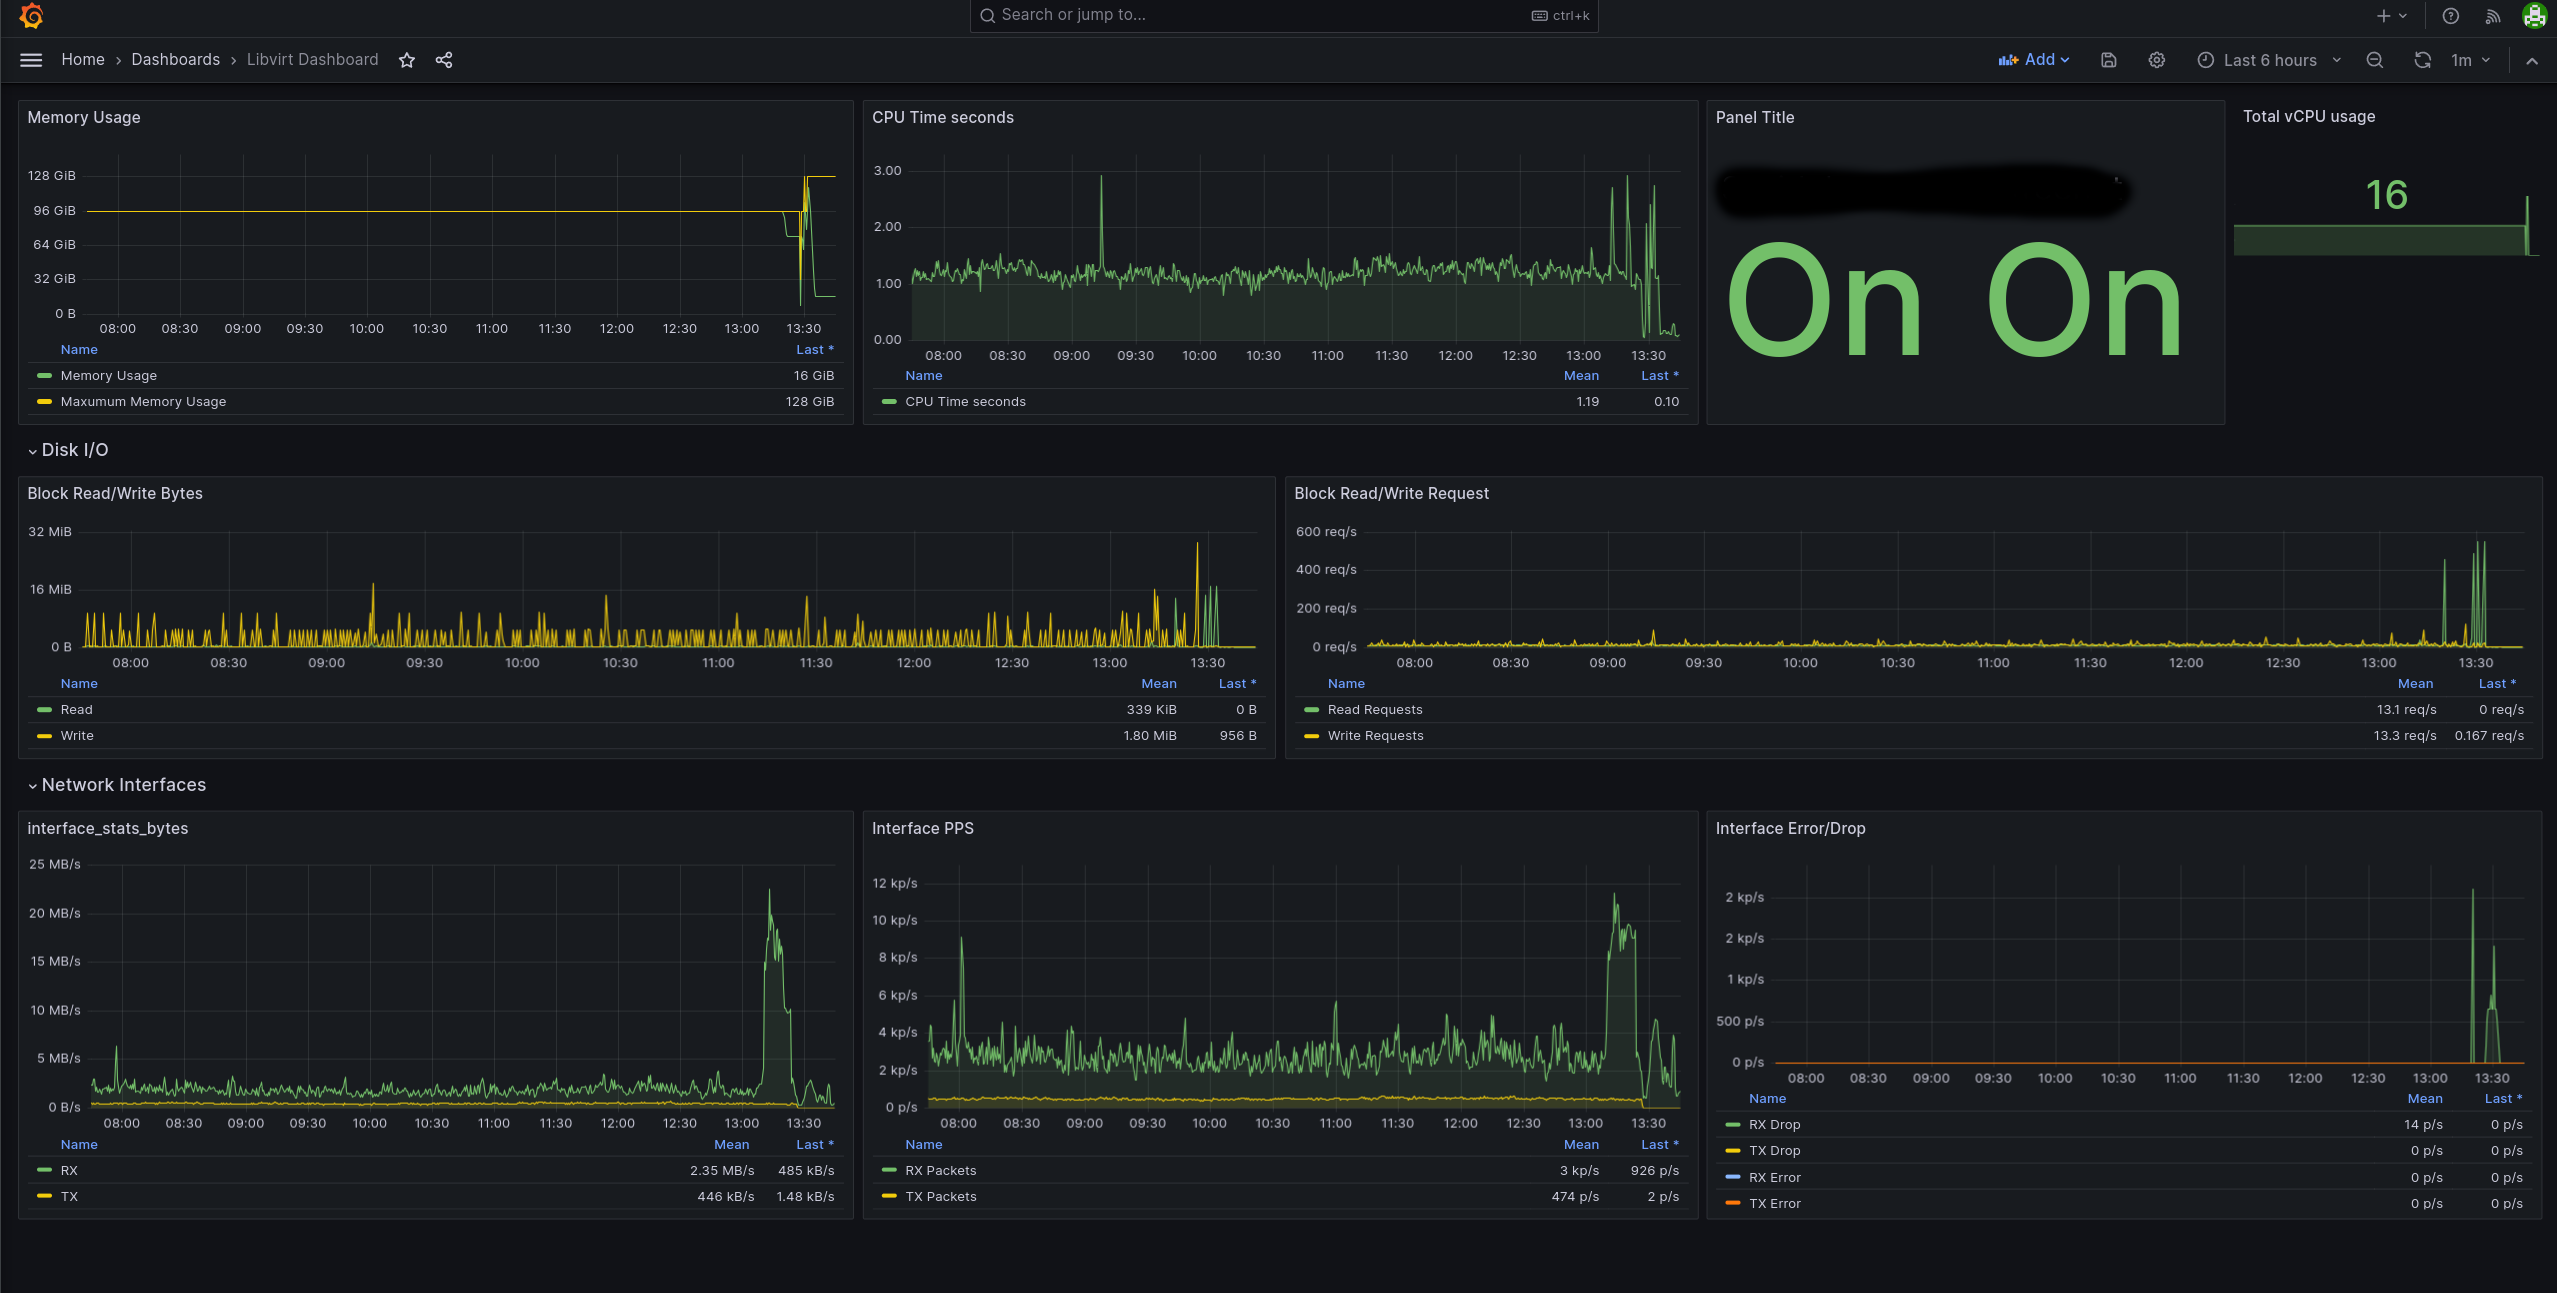This screenshot has height=1293, width=2557.
Task: Toggle Maxumum Memory Usage series visibility
Action: point(143,402)
